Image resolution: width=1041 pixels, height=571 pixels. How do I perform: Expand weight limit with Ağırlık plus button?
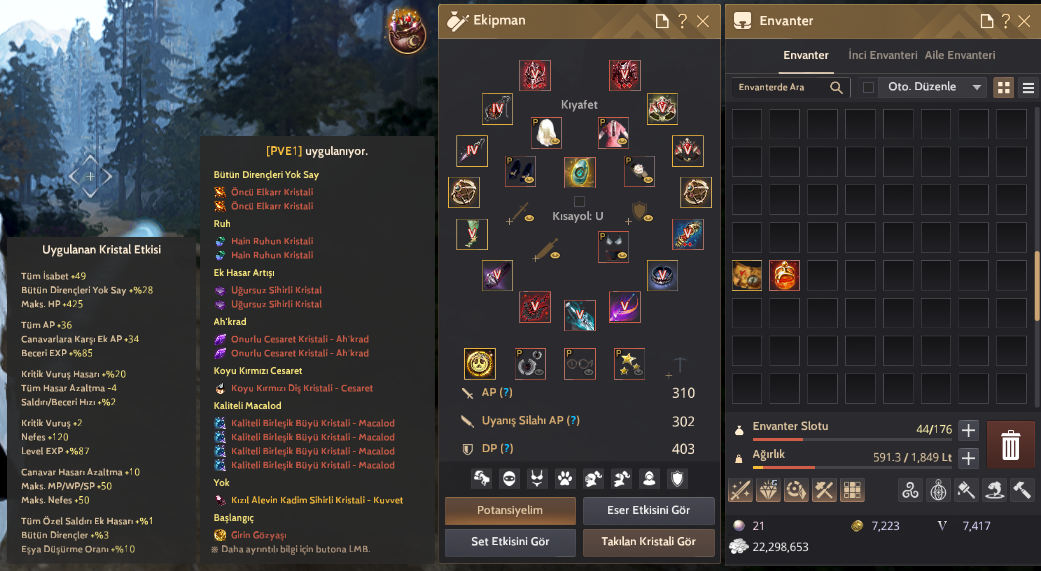pos(968,458)
